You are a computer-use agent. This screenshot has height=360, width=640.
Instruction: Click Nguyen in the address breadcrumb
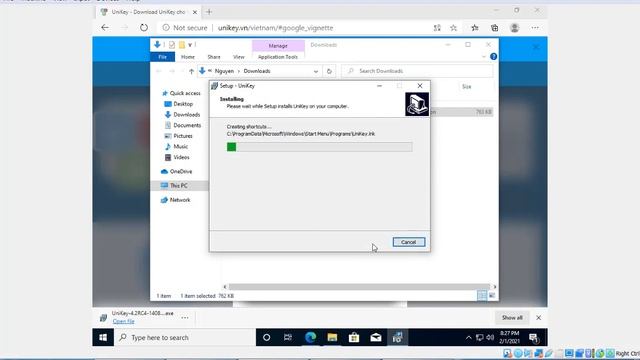click(x=224, y=71)
